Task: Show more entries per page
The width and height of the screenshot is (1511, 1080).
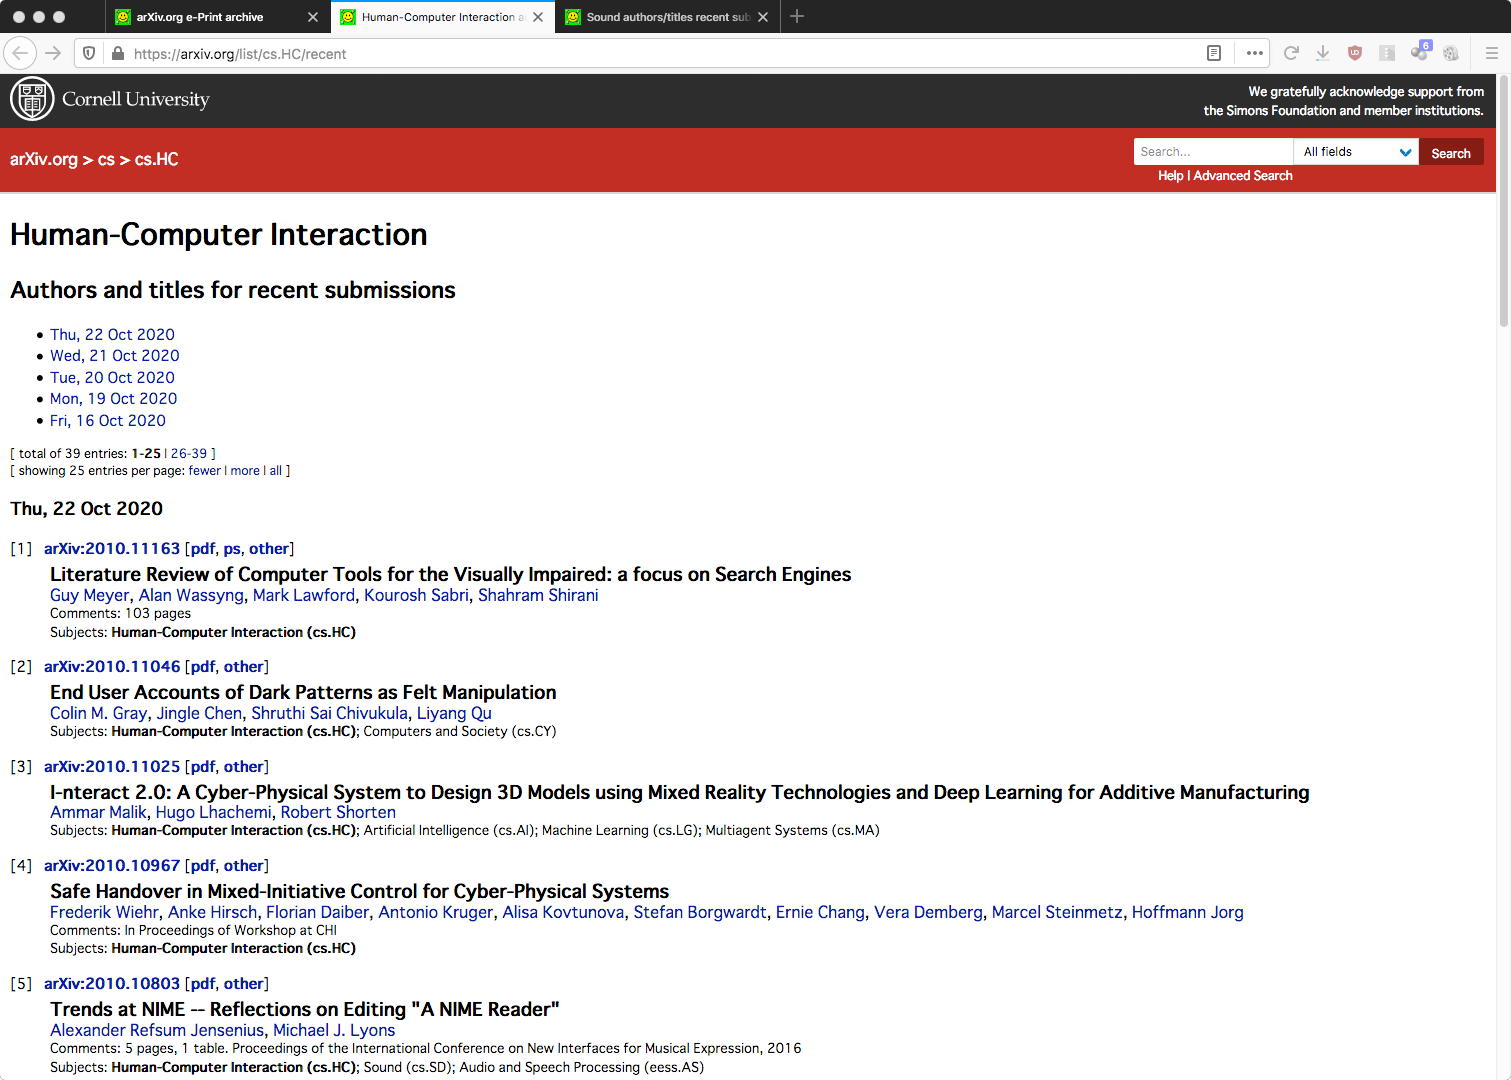Action: (245, 470)
